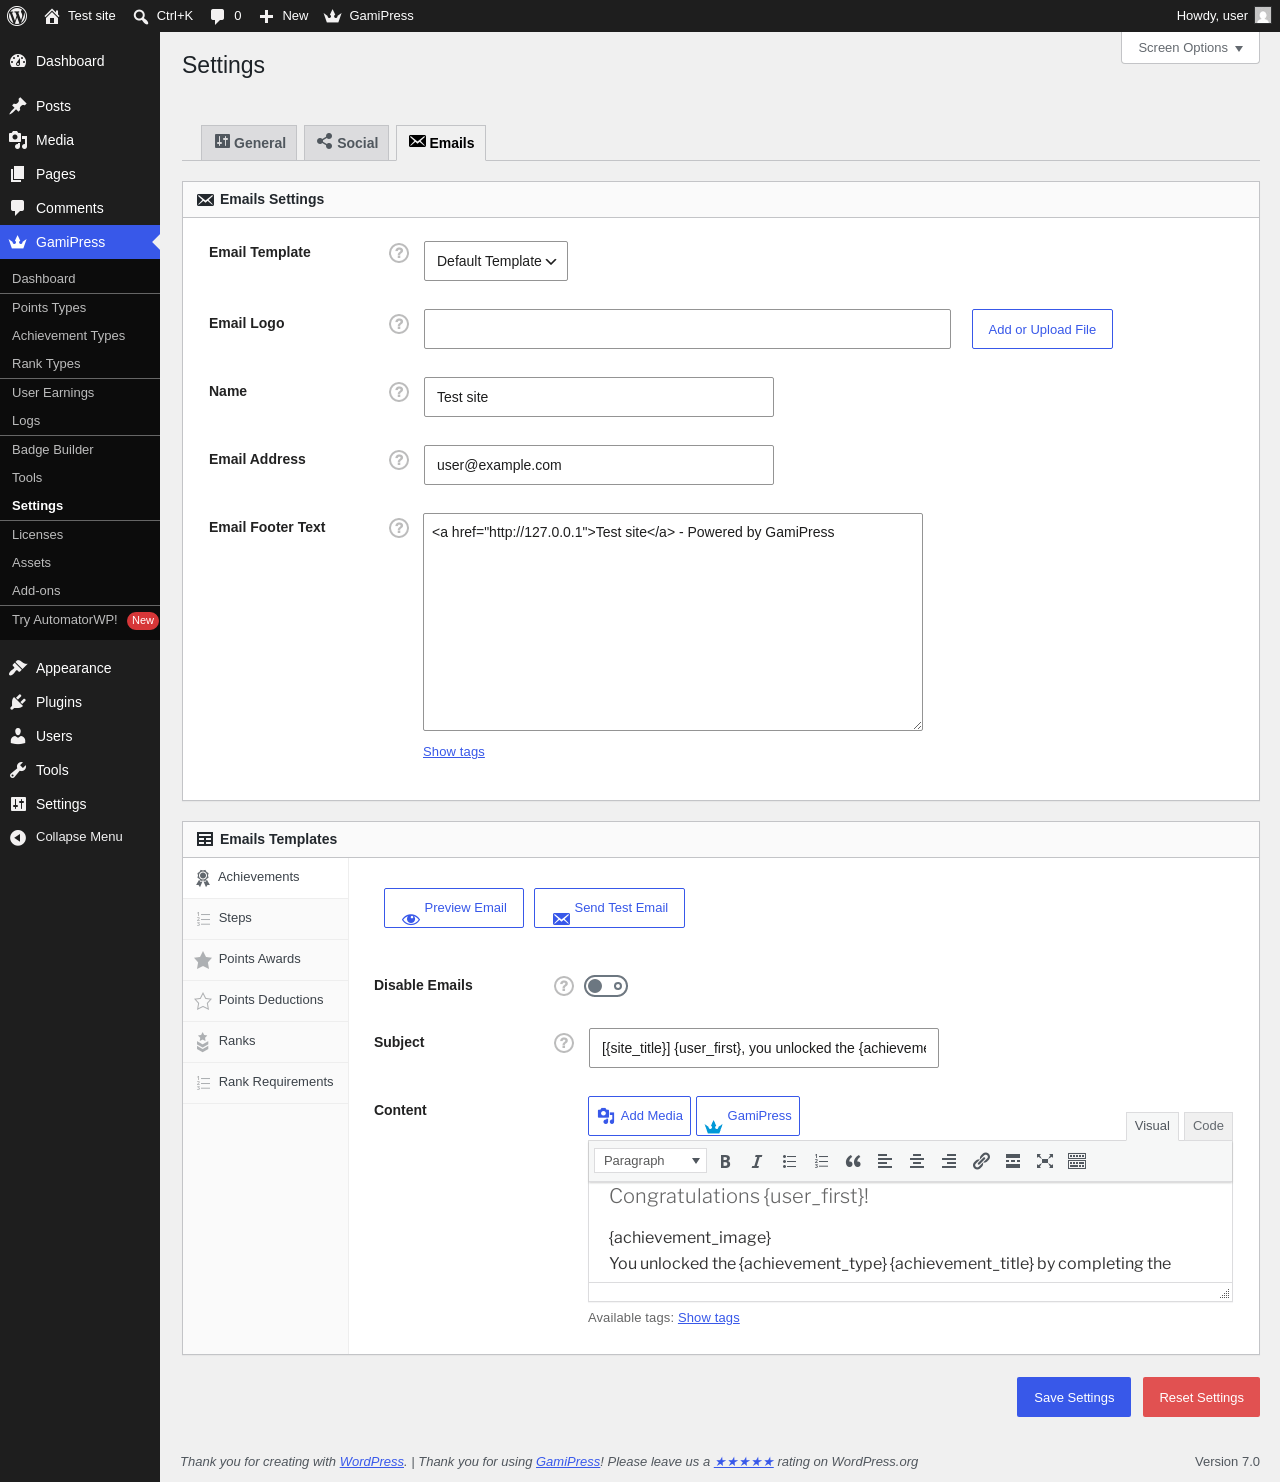Open Badge Builder in GamiPress menu

tap(80, 450)
